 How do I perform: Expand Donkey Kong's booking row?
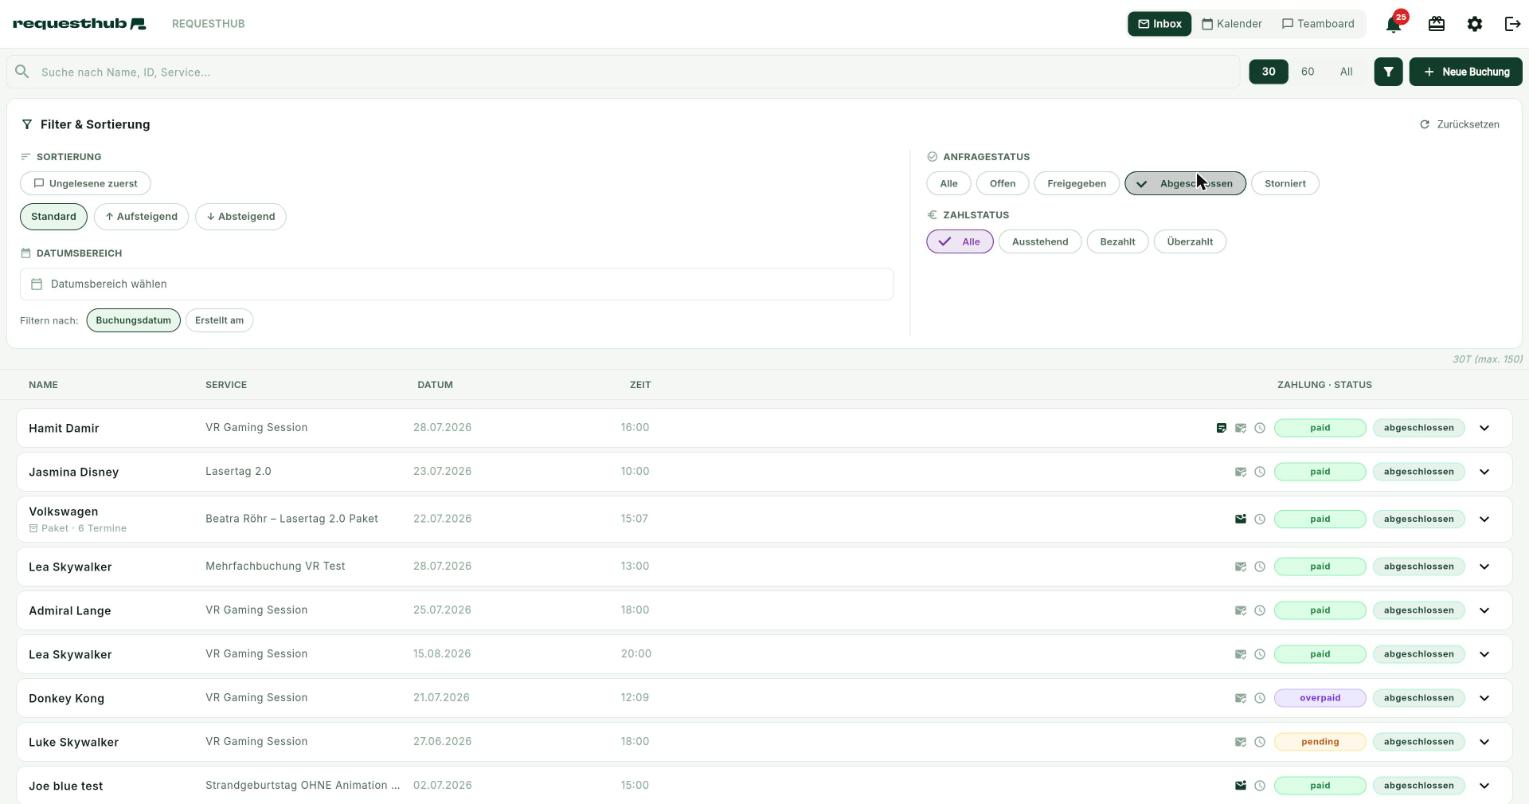point(1484,698)
